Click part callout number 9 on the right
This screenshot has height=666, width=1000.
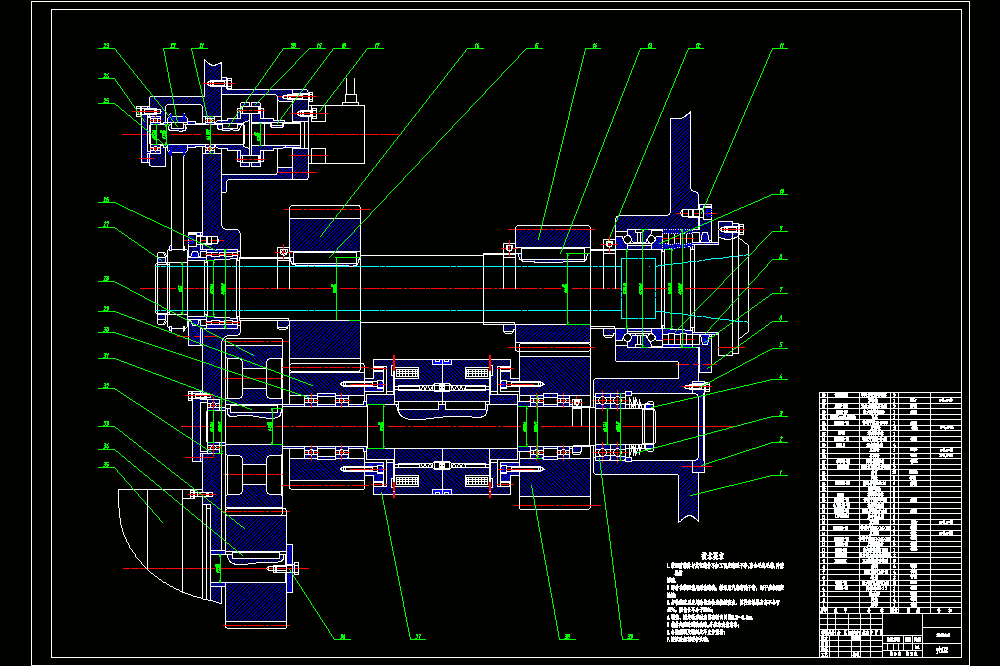783,228
